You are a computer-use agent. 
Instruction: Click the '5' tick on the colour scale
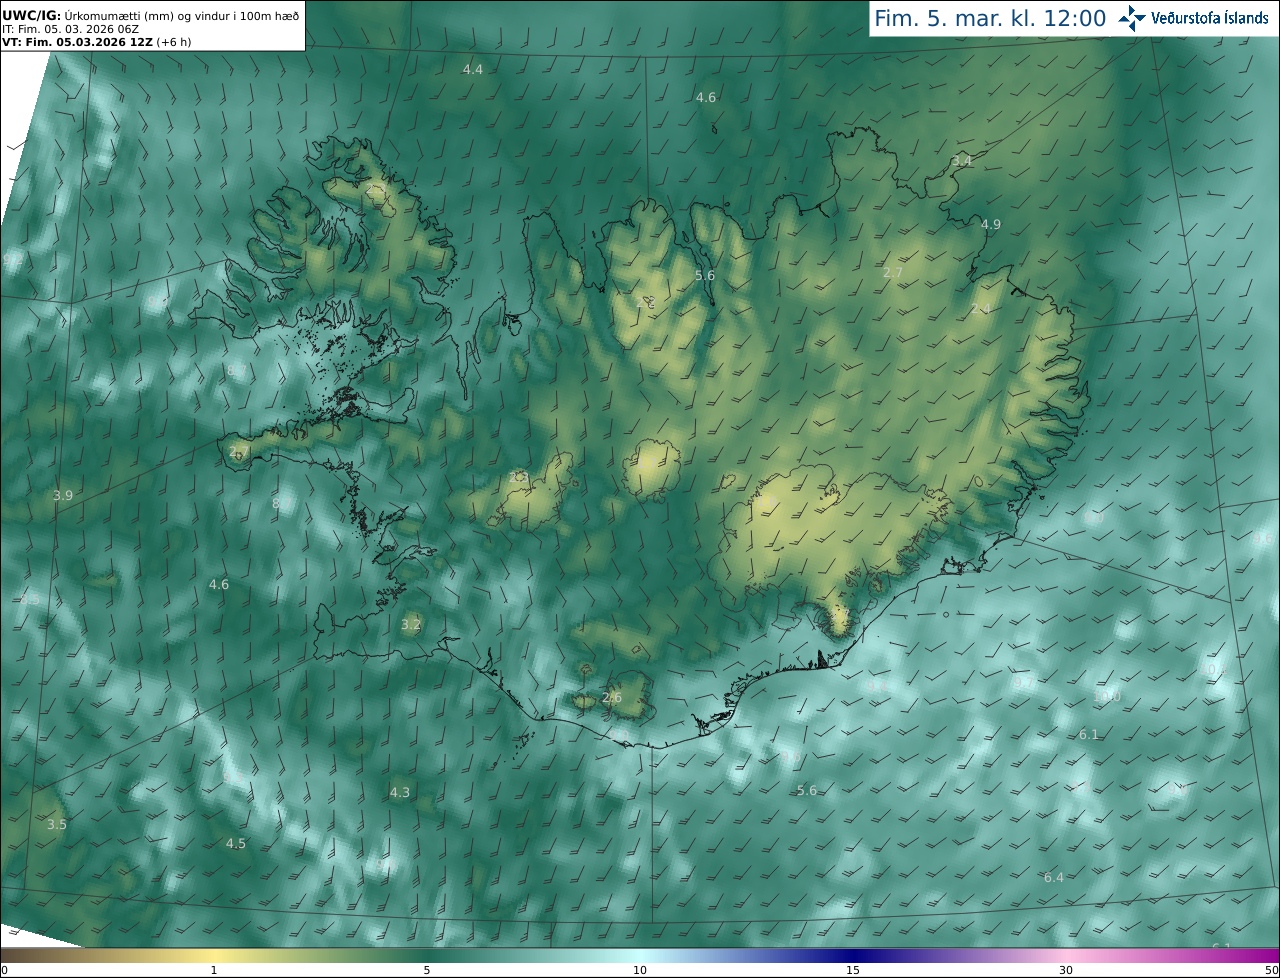(x=427, y=970)
